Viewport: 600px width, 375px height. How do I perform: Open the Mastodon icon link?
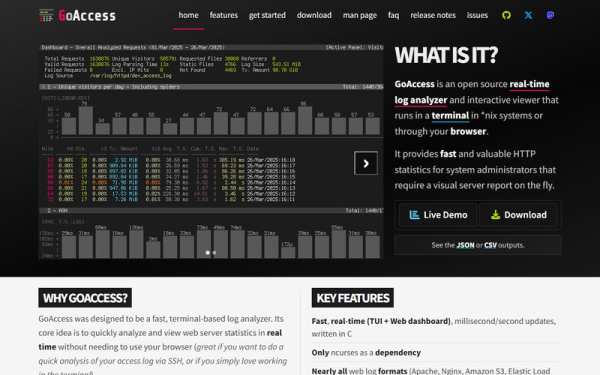pyautogui.click(x=550, y=15)
